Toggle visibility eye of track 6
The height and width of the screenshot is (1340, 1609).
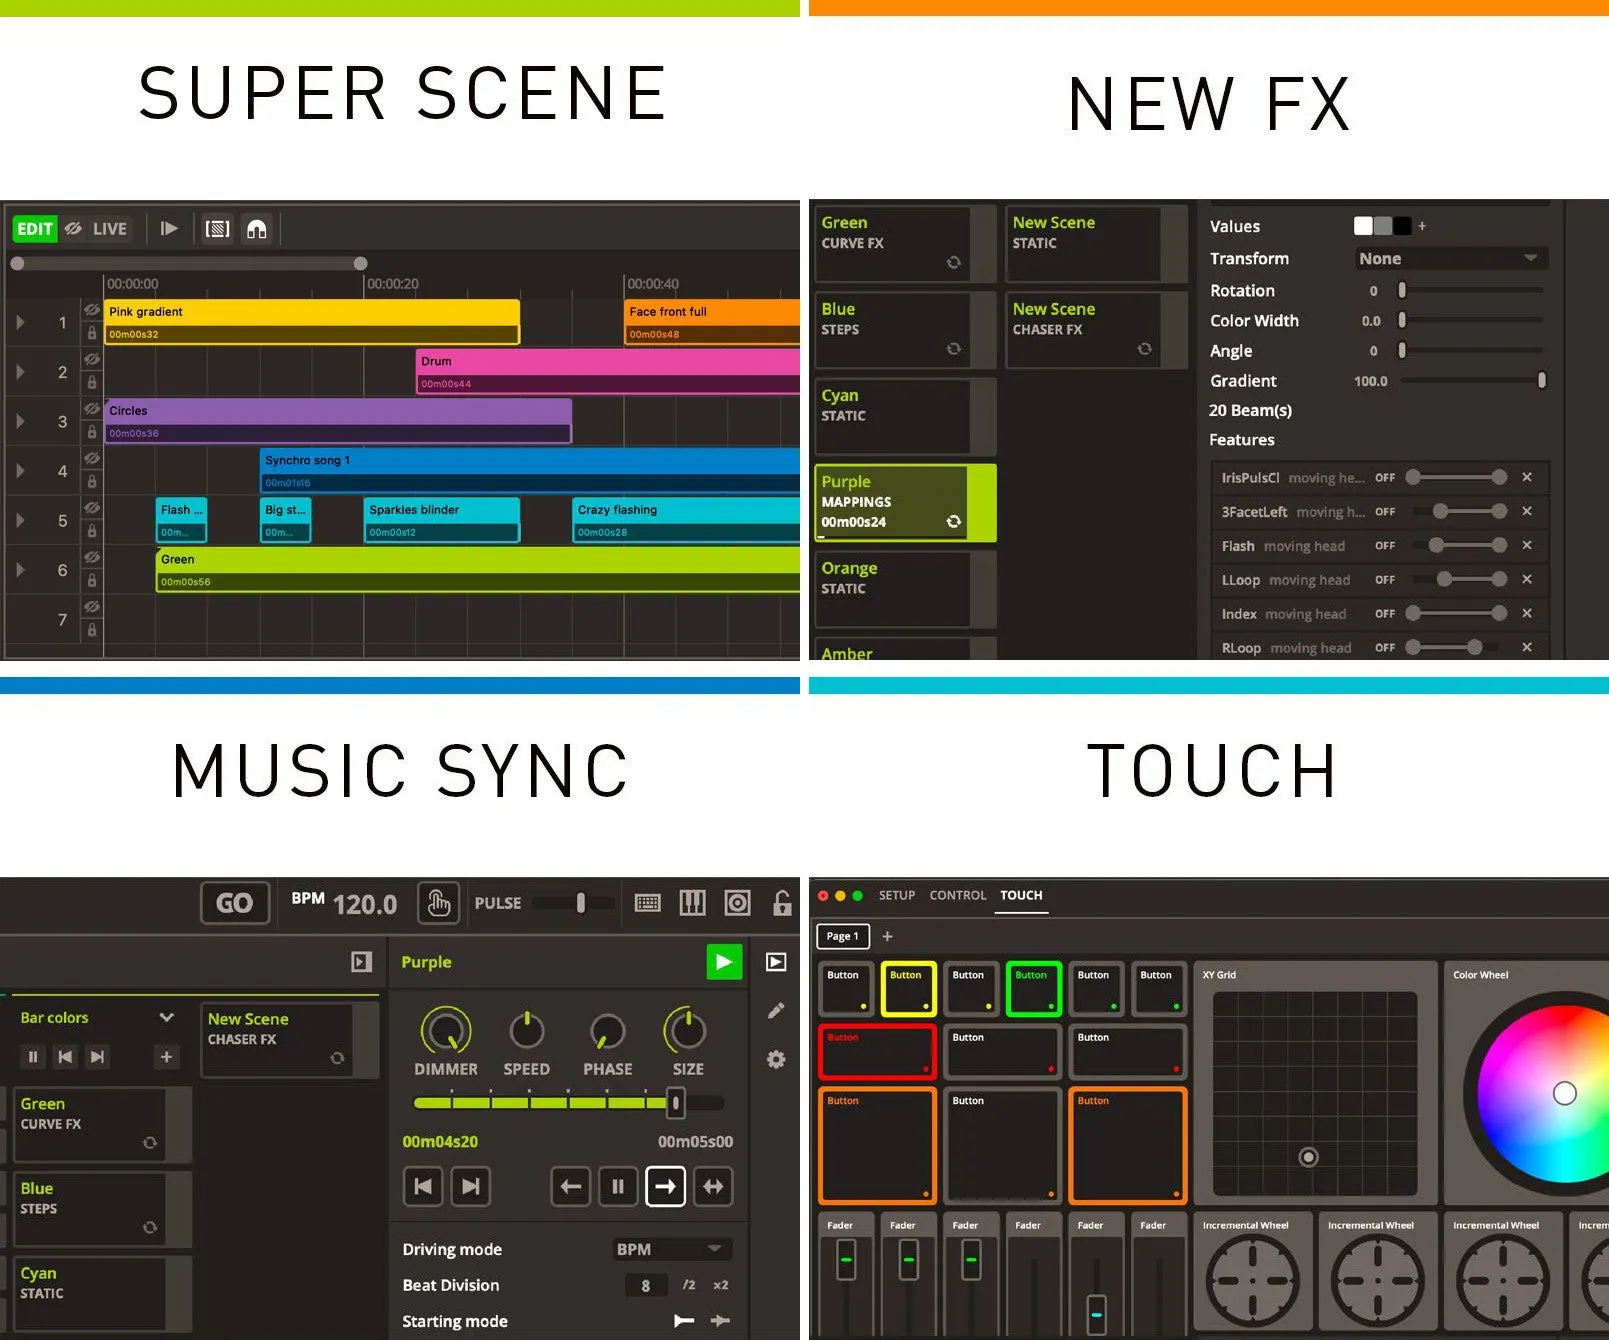point(92,557)
